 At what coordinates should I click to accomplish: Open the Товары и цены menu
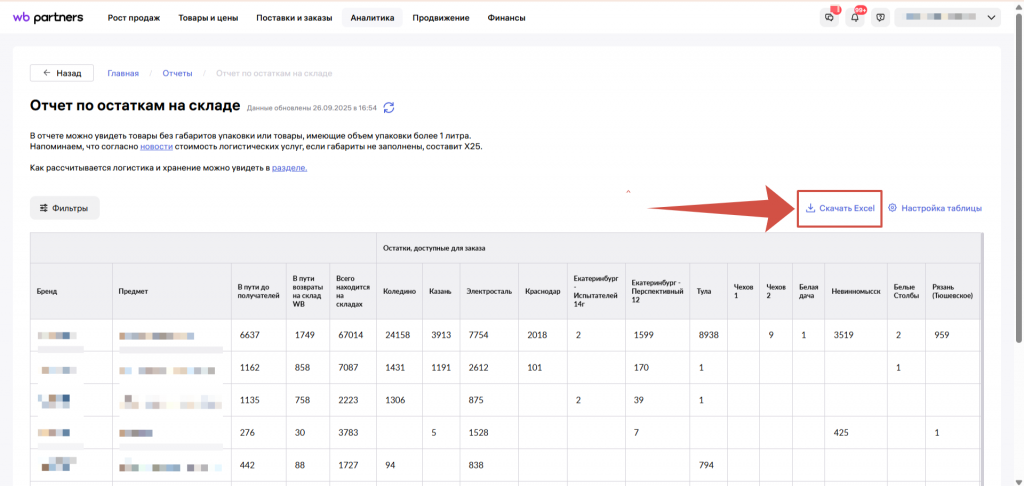[208, 18]
